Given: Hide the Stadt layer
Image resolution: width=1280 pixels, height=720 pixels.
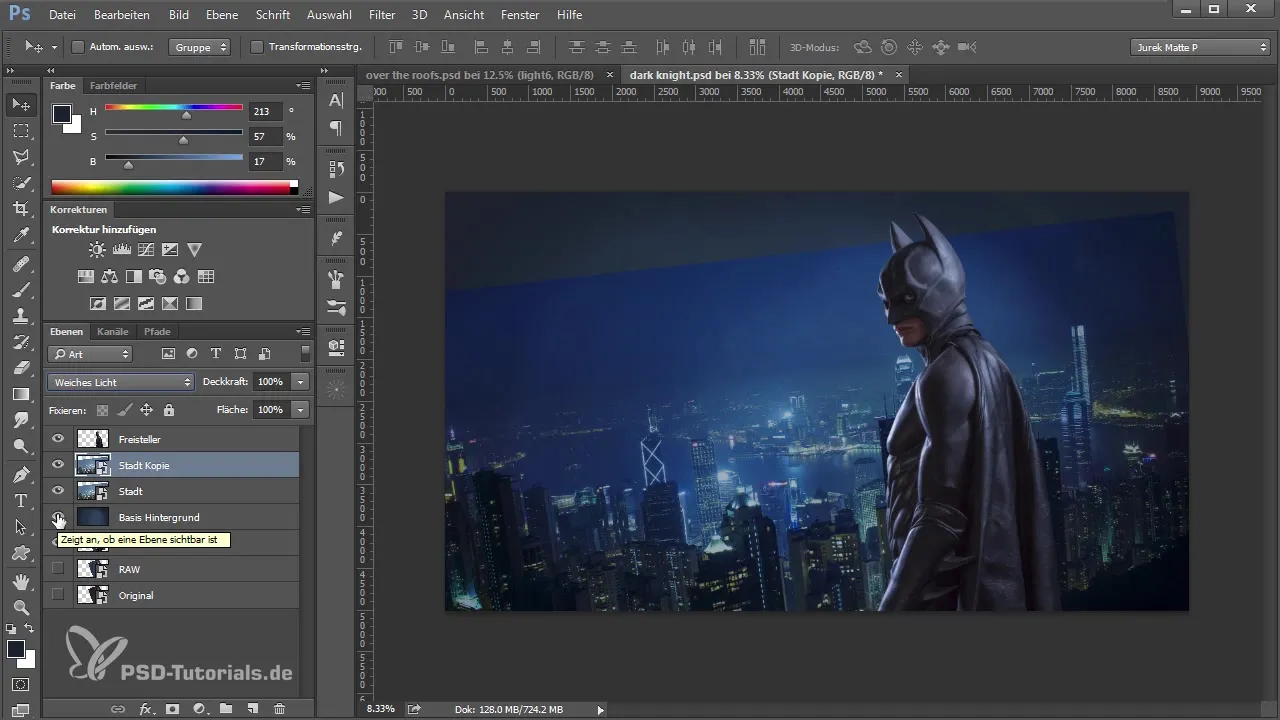Looking at the screenshot, I should tap(58, 491).
